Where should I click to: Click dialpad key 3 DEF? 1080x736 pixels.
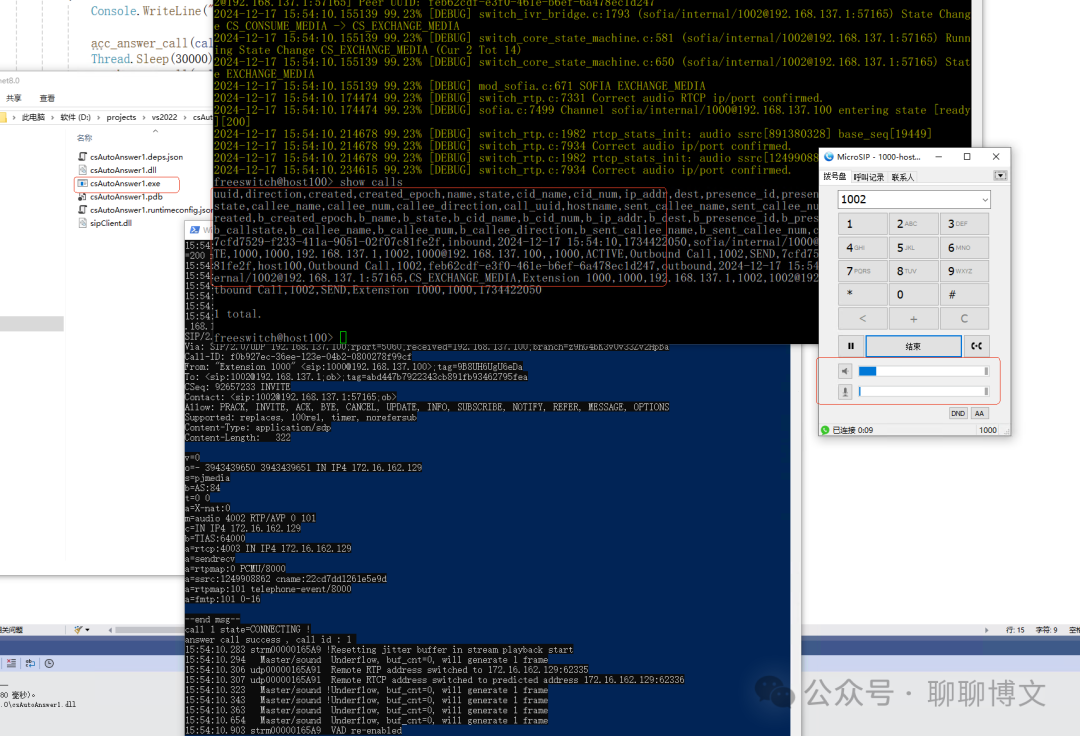[964, 224]
